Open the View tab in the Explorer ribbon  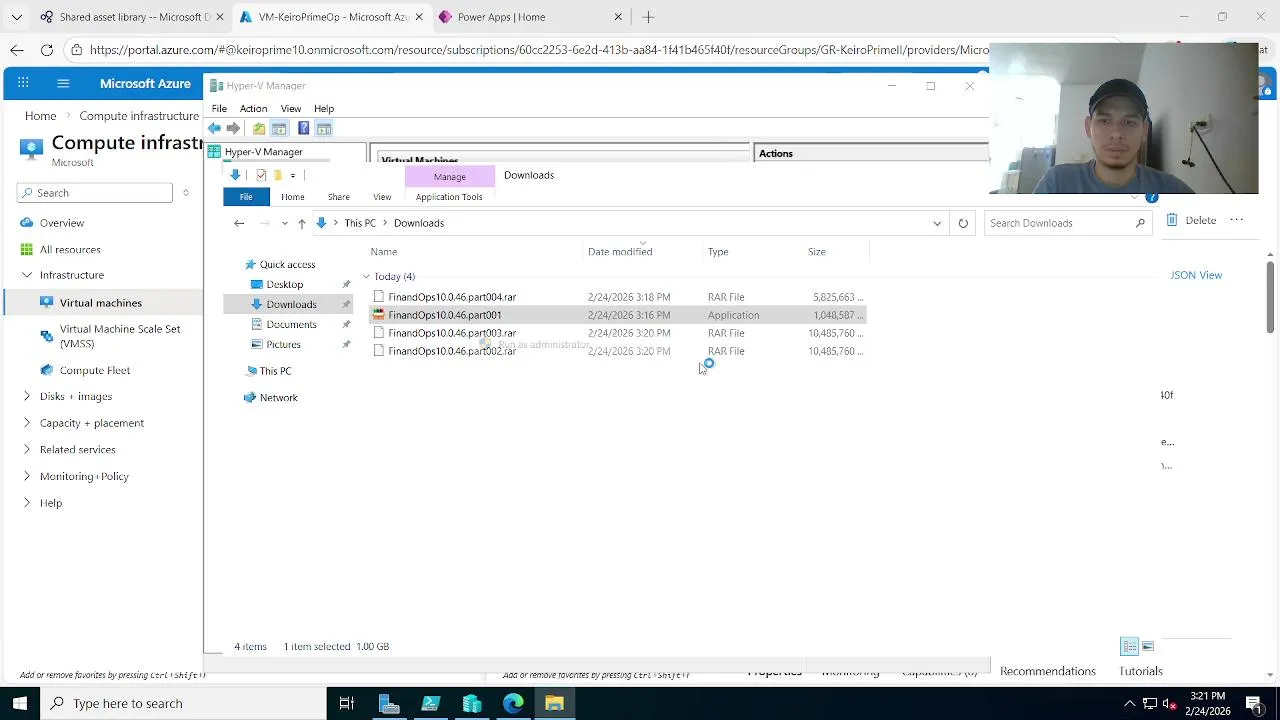point(382,197)
